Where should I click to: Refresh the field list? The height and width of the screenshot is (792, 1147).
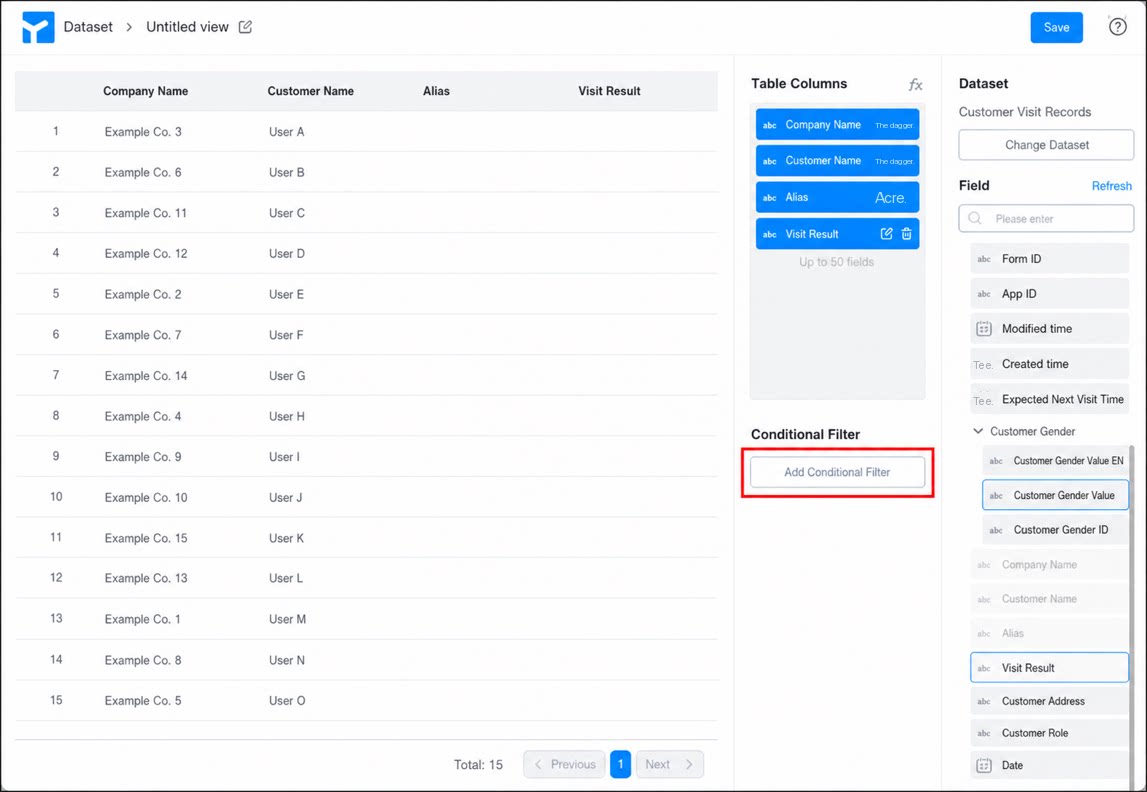(x=1111, y=186)
